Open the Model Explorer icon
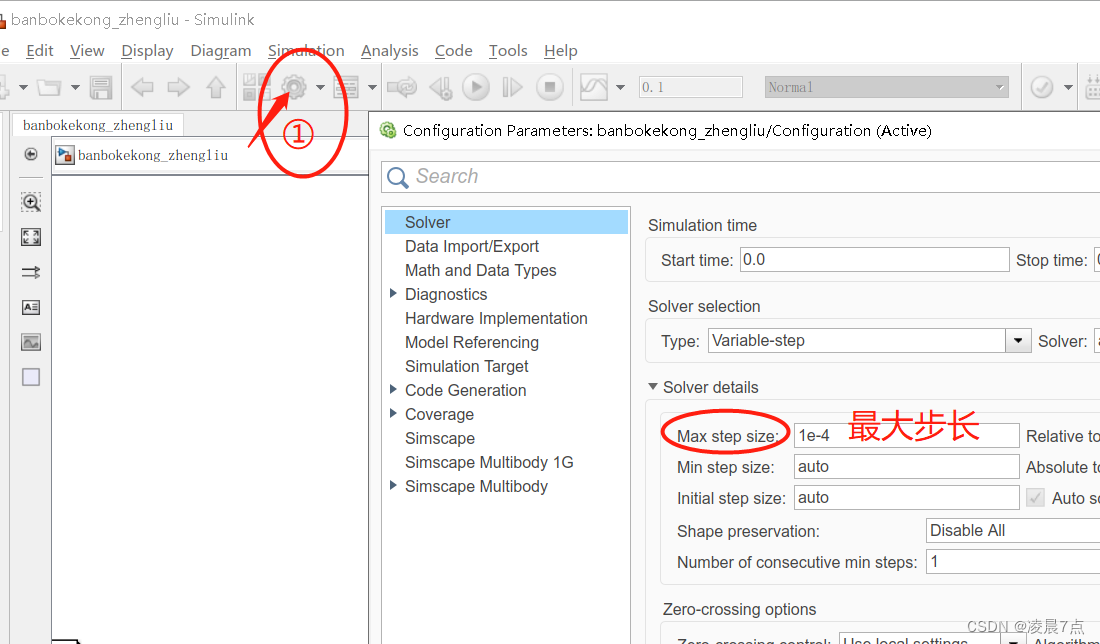 pos(347,88)
